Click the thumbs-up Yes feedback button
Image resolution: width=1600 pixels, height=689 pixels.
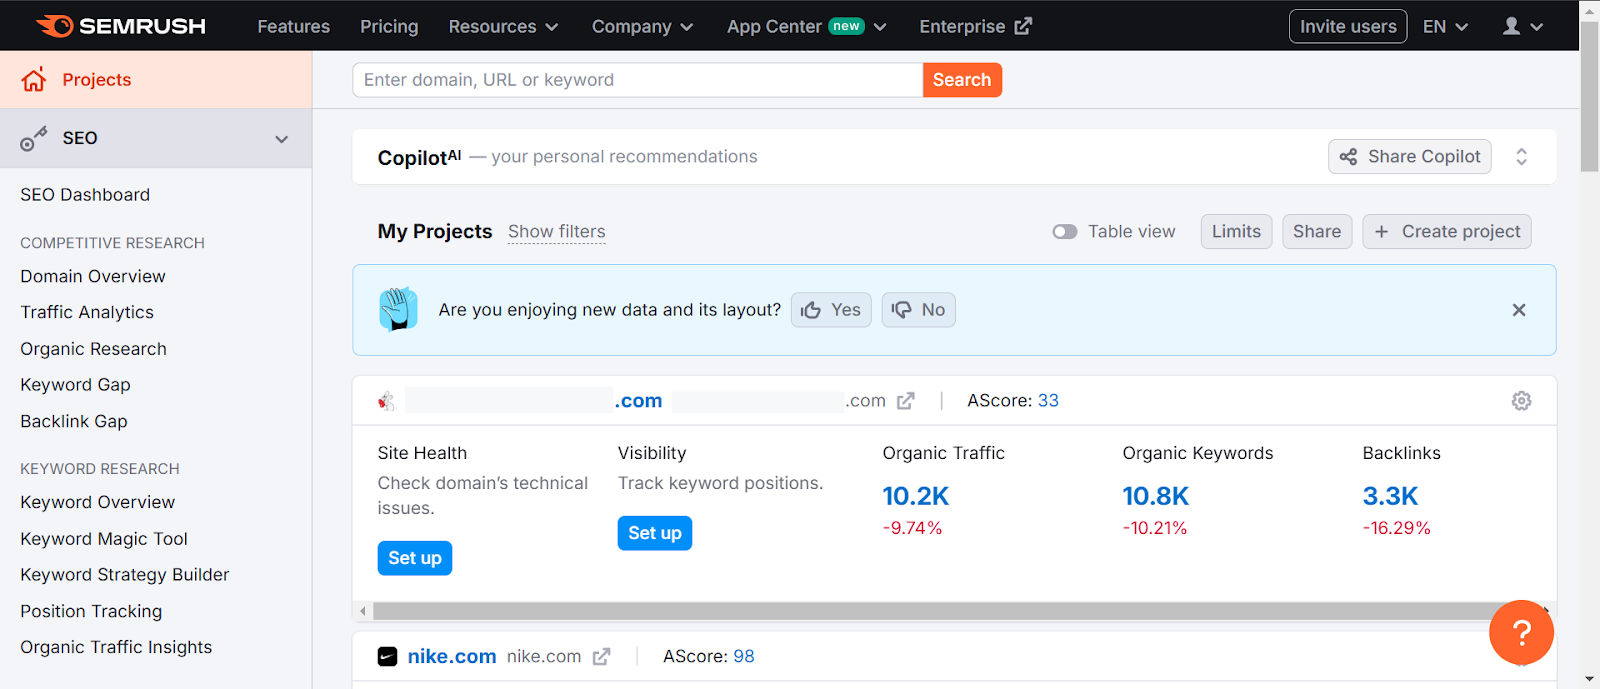[831, 310]
